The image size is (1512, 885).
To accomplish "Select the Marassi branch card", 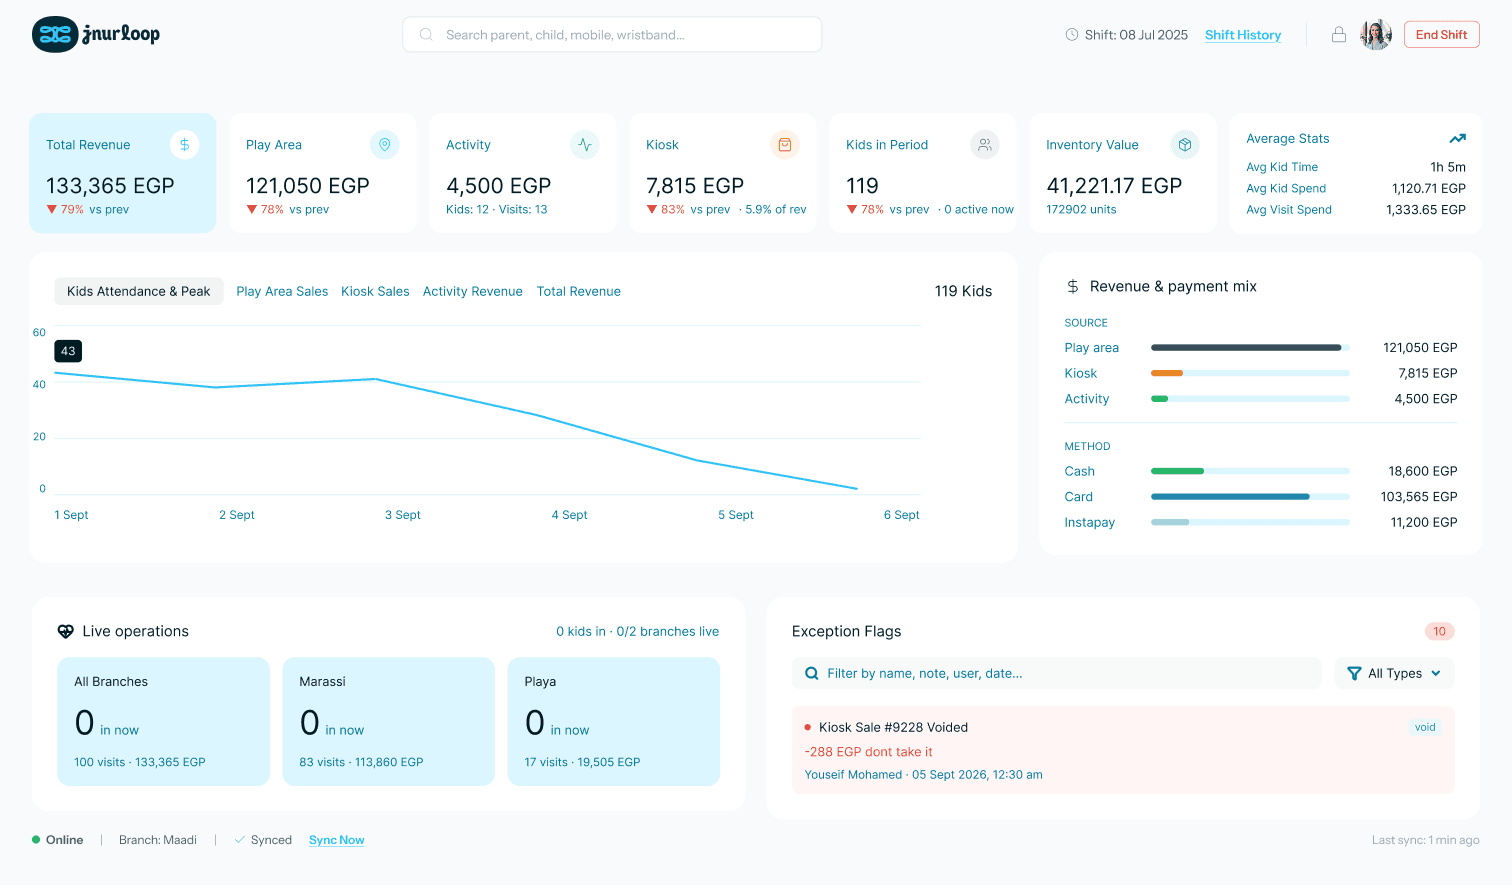I will click(x=388, y=721).
